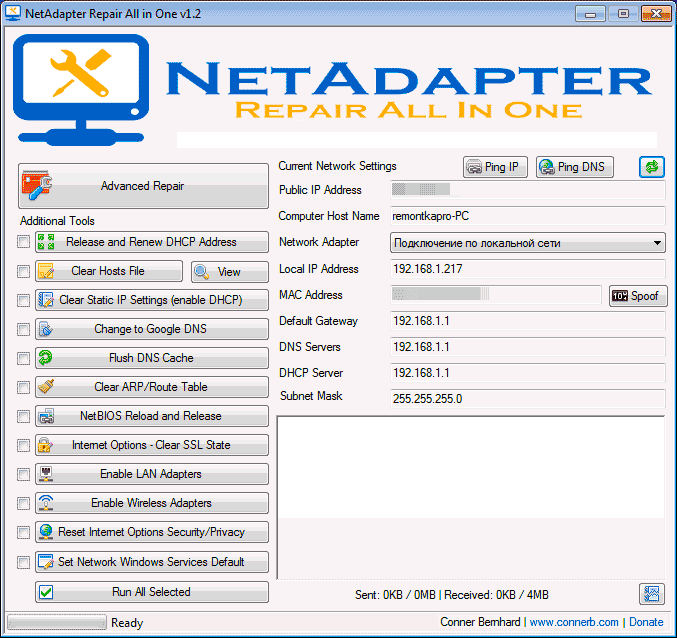Click the green refresh network settings icon
This screenshot has height=638, width=677.
pyautogui.click(x=652, y=167)
